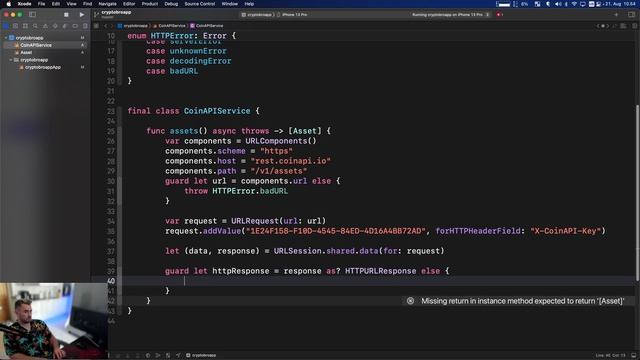This screenshot has height=360, width=640.
Task: Click the error icon beside missing return
Action: [410, 301]
